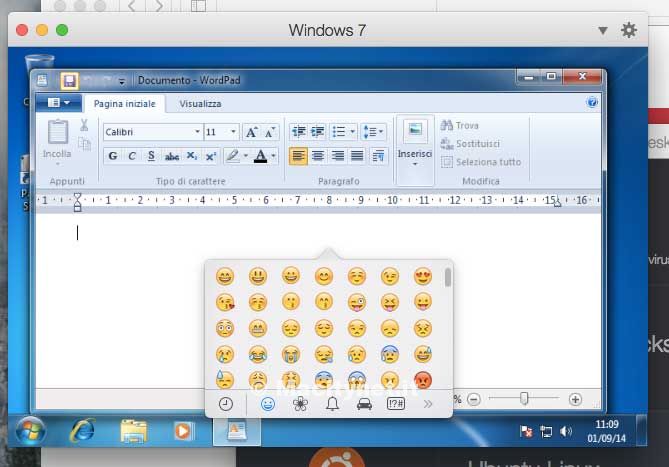The height and width of the screenshot is (467, 669).
Task: Click the Copy icon under the scissors
Action: (x=84, y=144)
